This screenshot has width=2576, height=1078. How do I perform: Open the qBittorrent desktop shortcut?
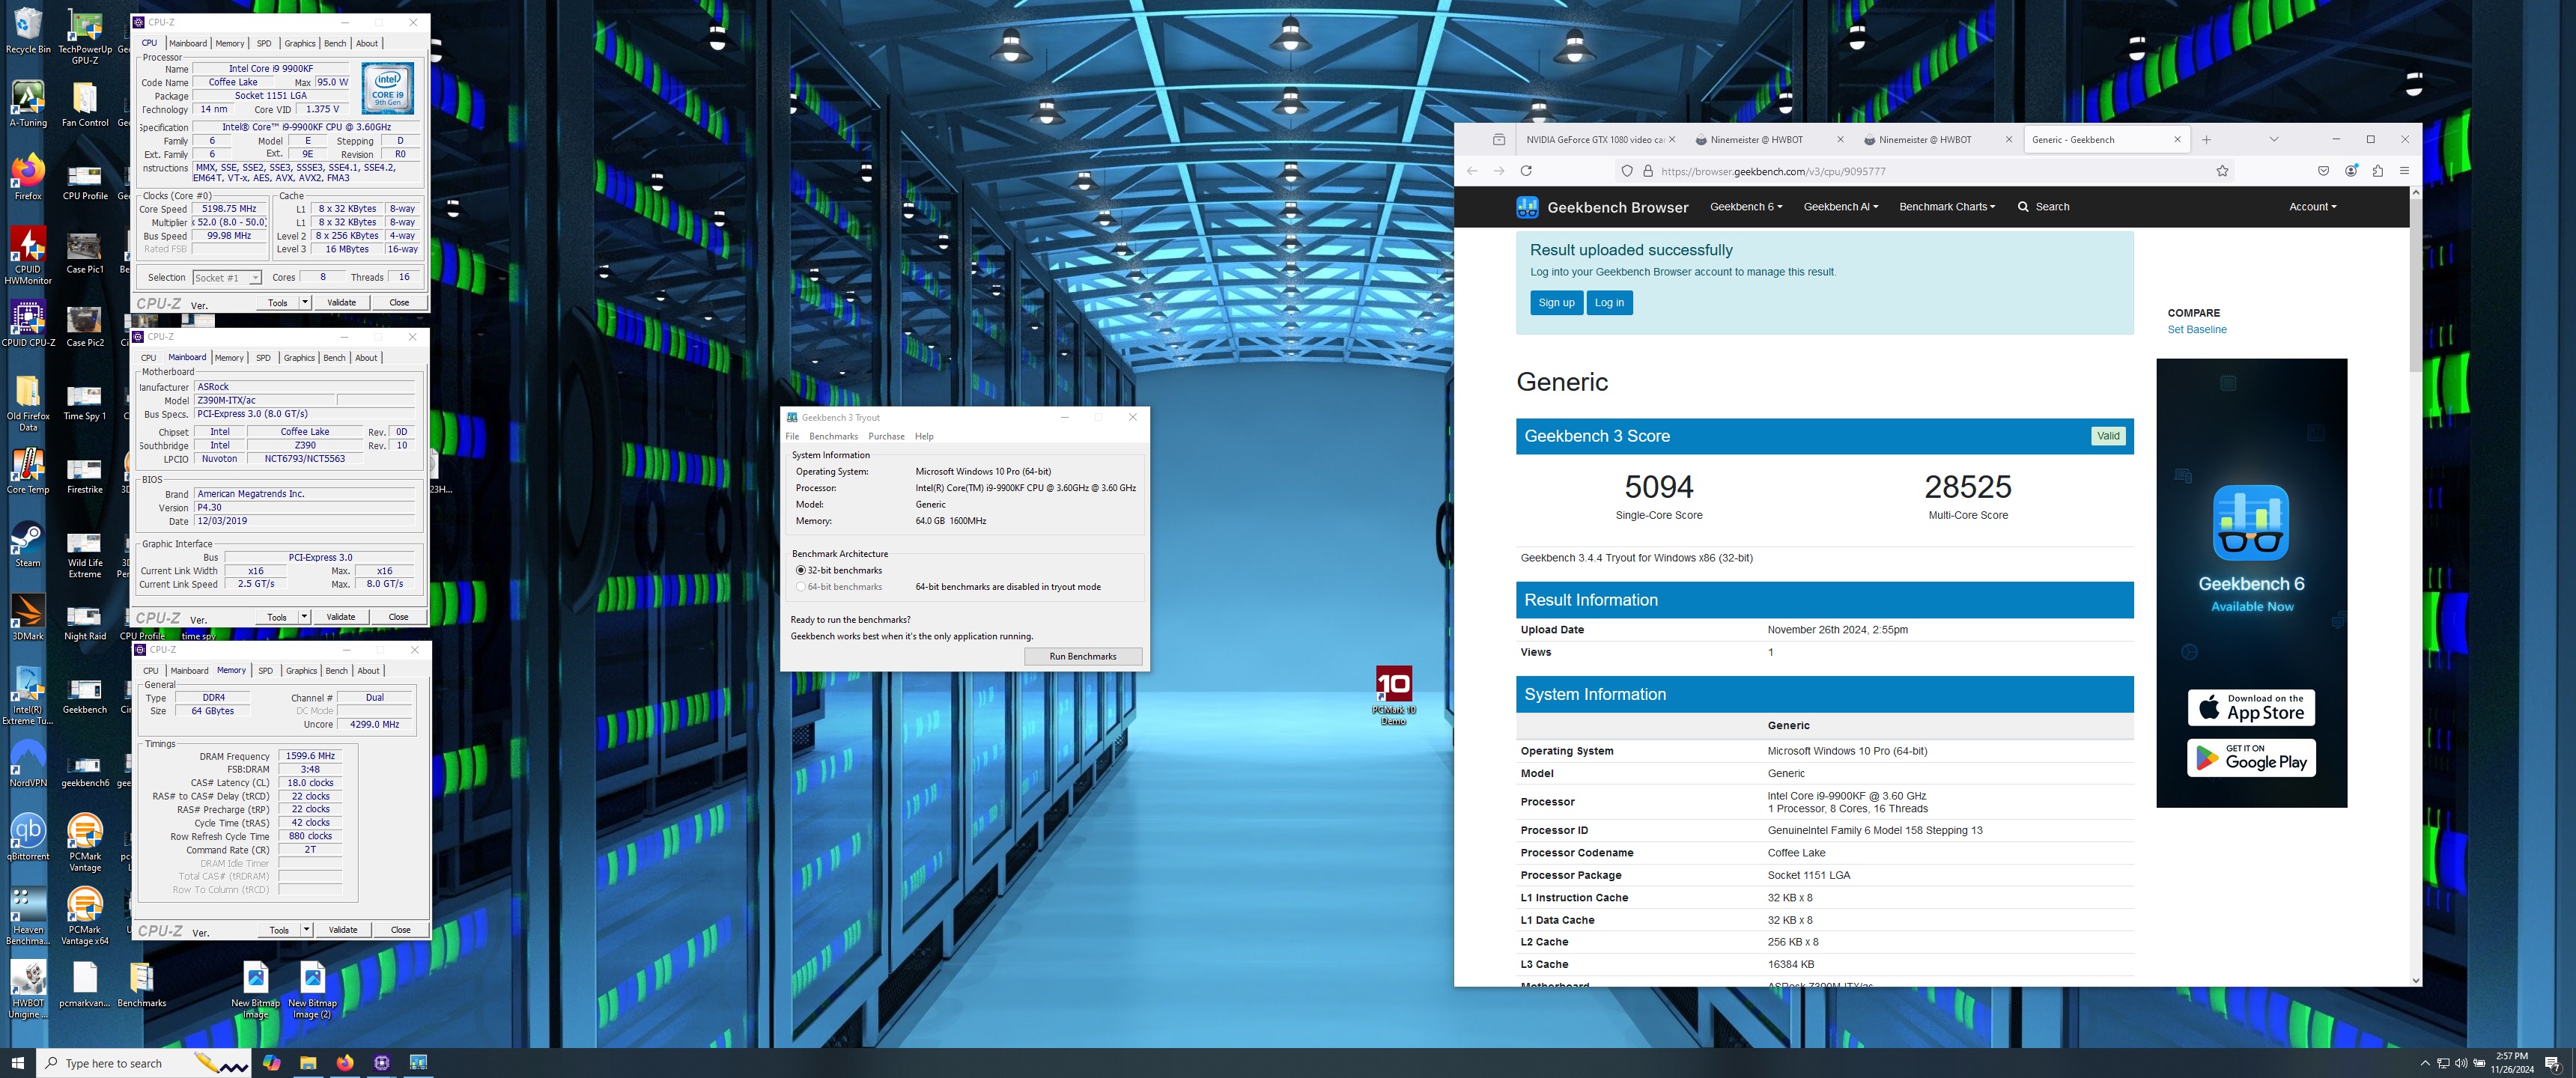coord(28,838)
